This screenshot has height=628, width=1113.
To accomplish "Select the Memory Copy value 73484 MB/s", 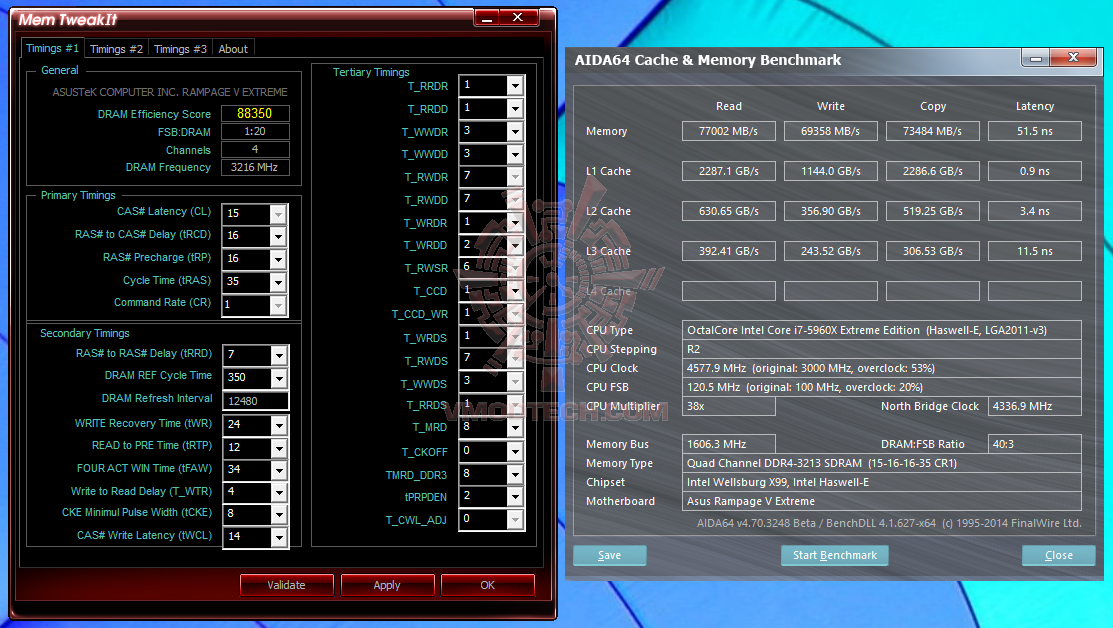I will pyautogui.click(x=933, y=131).
